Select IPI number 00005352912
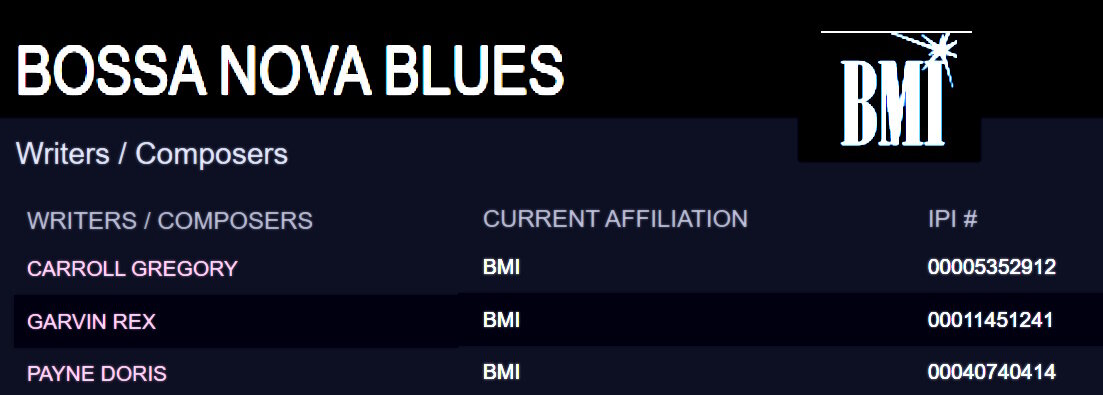 [992, 267]
